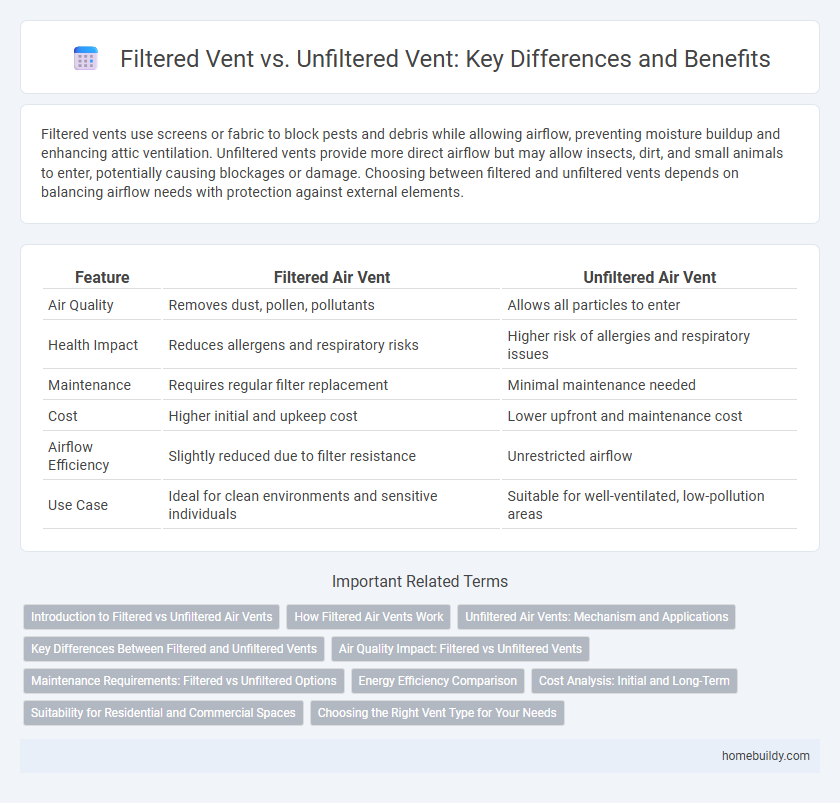This screenshot has width=840, height=803.
Task: Click the 'Feature' column header
Action: [x=102, y=277]
